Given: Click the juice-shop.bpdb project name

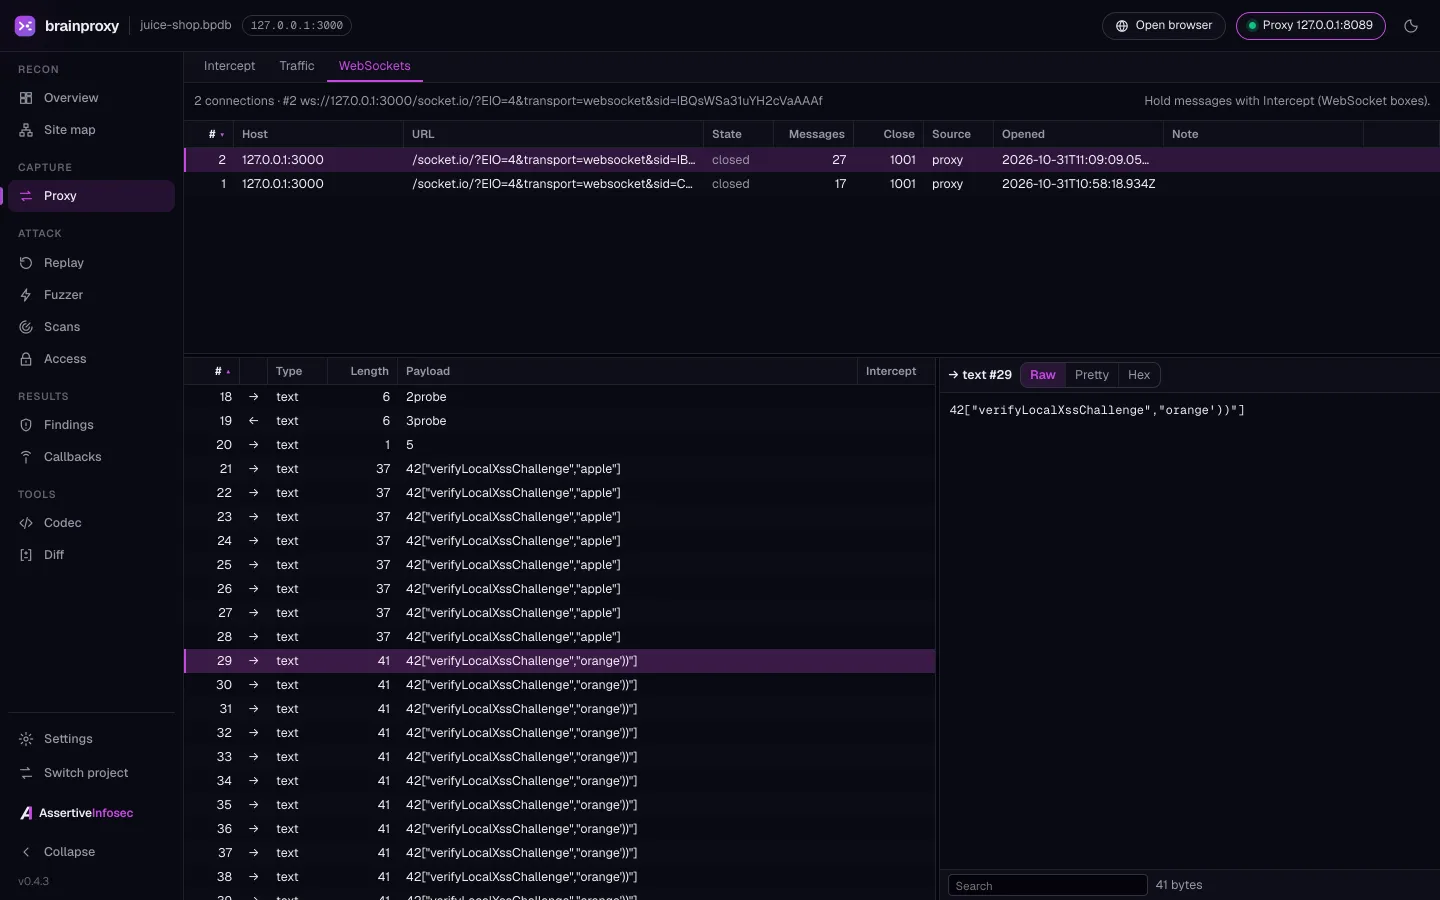Looking at the screenshot, I should 185,25.
